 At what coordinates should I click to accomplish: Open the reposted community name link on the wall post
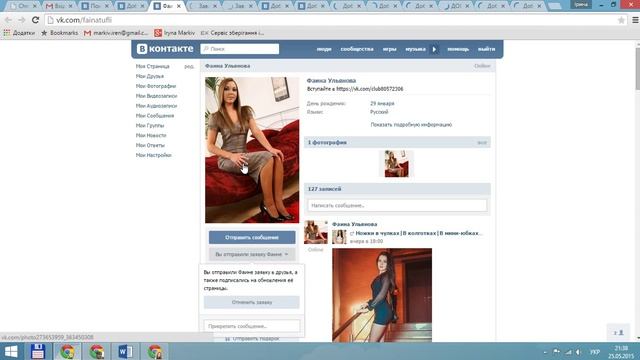pos(419,233)
